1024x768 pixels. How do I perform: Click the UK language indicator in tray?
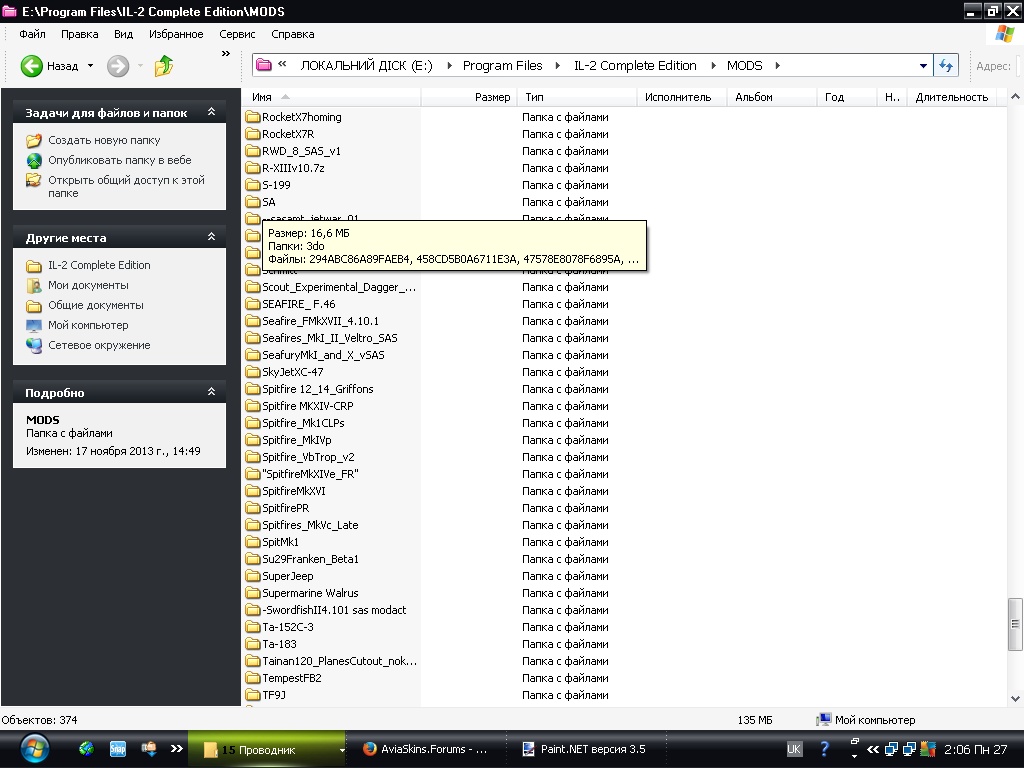click(x=794, y=749)
